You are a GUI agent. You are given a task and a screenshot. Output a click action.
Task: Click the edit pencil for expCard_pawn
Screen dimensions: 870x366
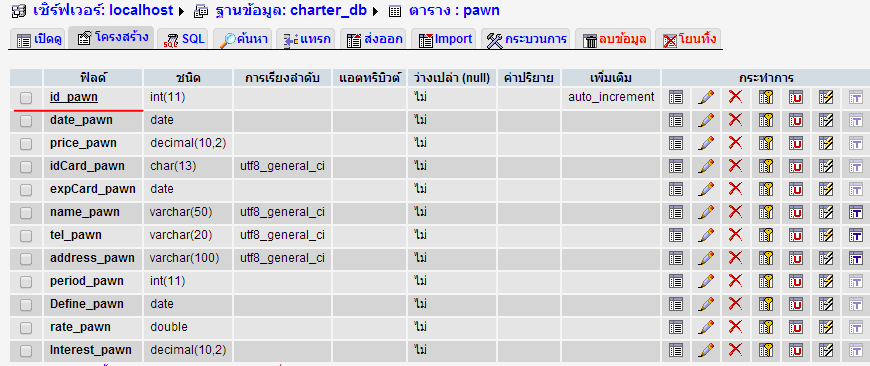pos(705,189)
